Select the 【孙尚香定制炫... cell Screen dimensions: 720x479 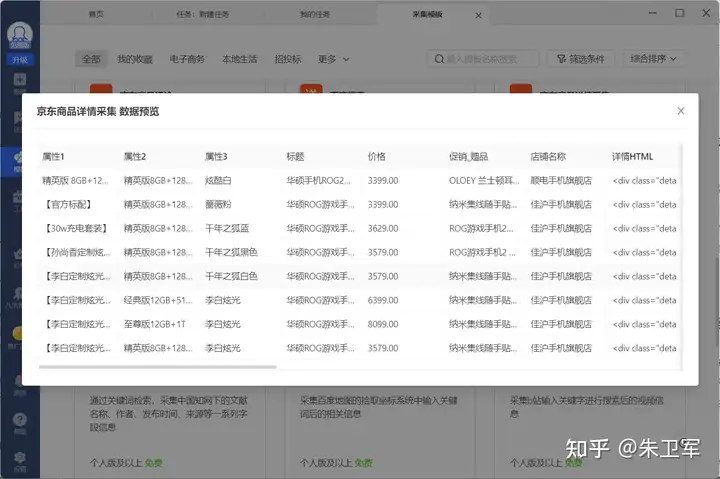[77, 252]
